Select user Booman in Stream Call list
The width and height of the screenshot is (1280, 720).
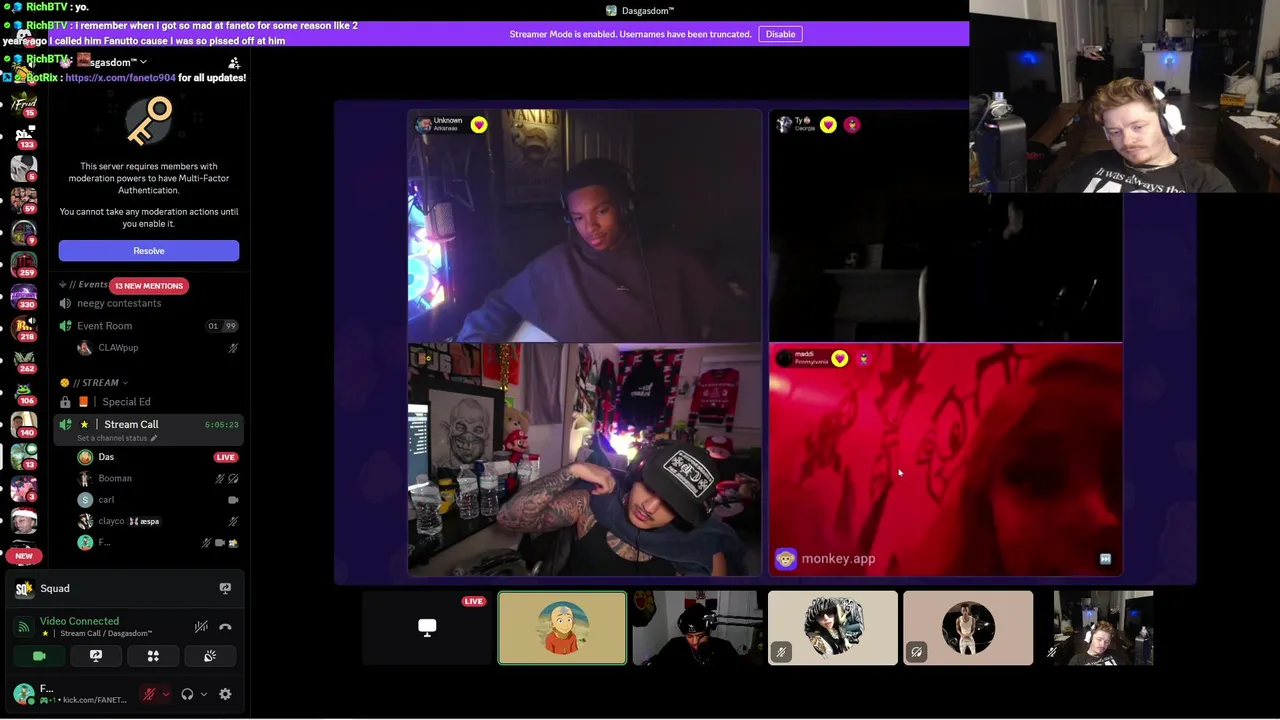coord(115,479)
